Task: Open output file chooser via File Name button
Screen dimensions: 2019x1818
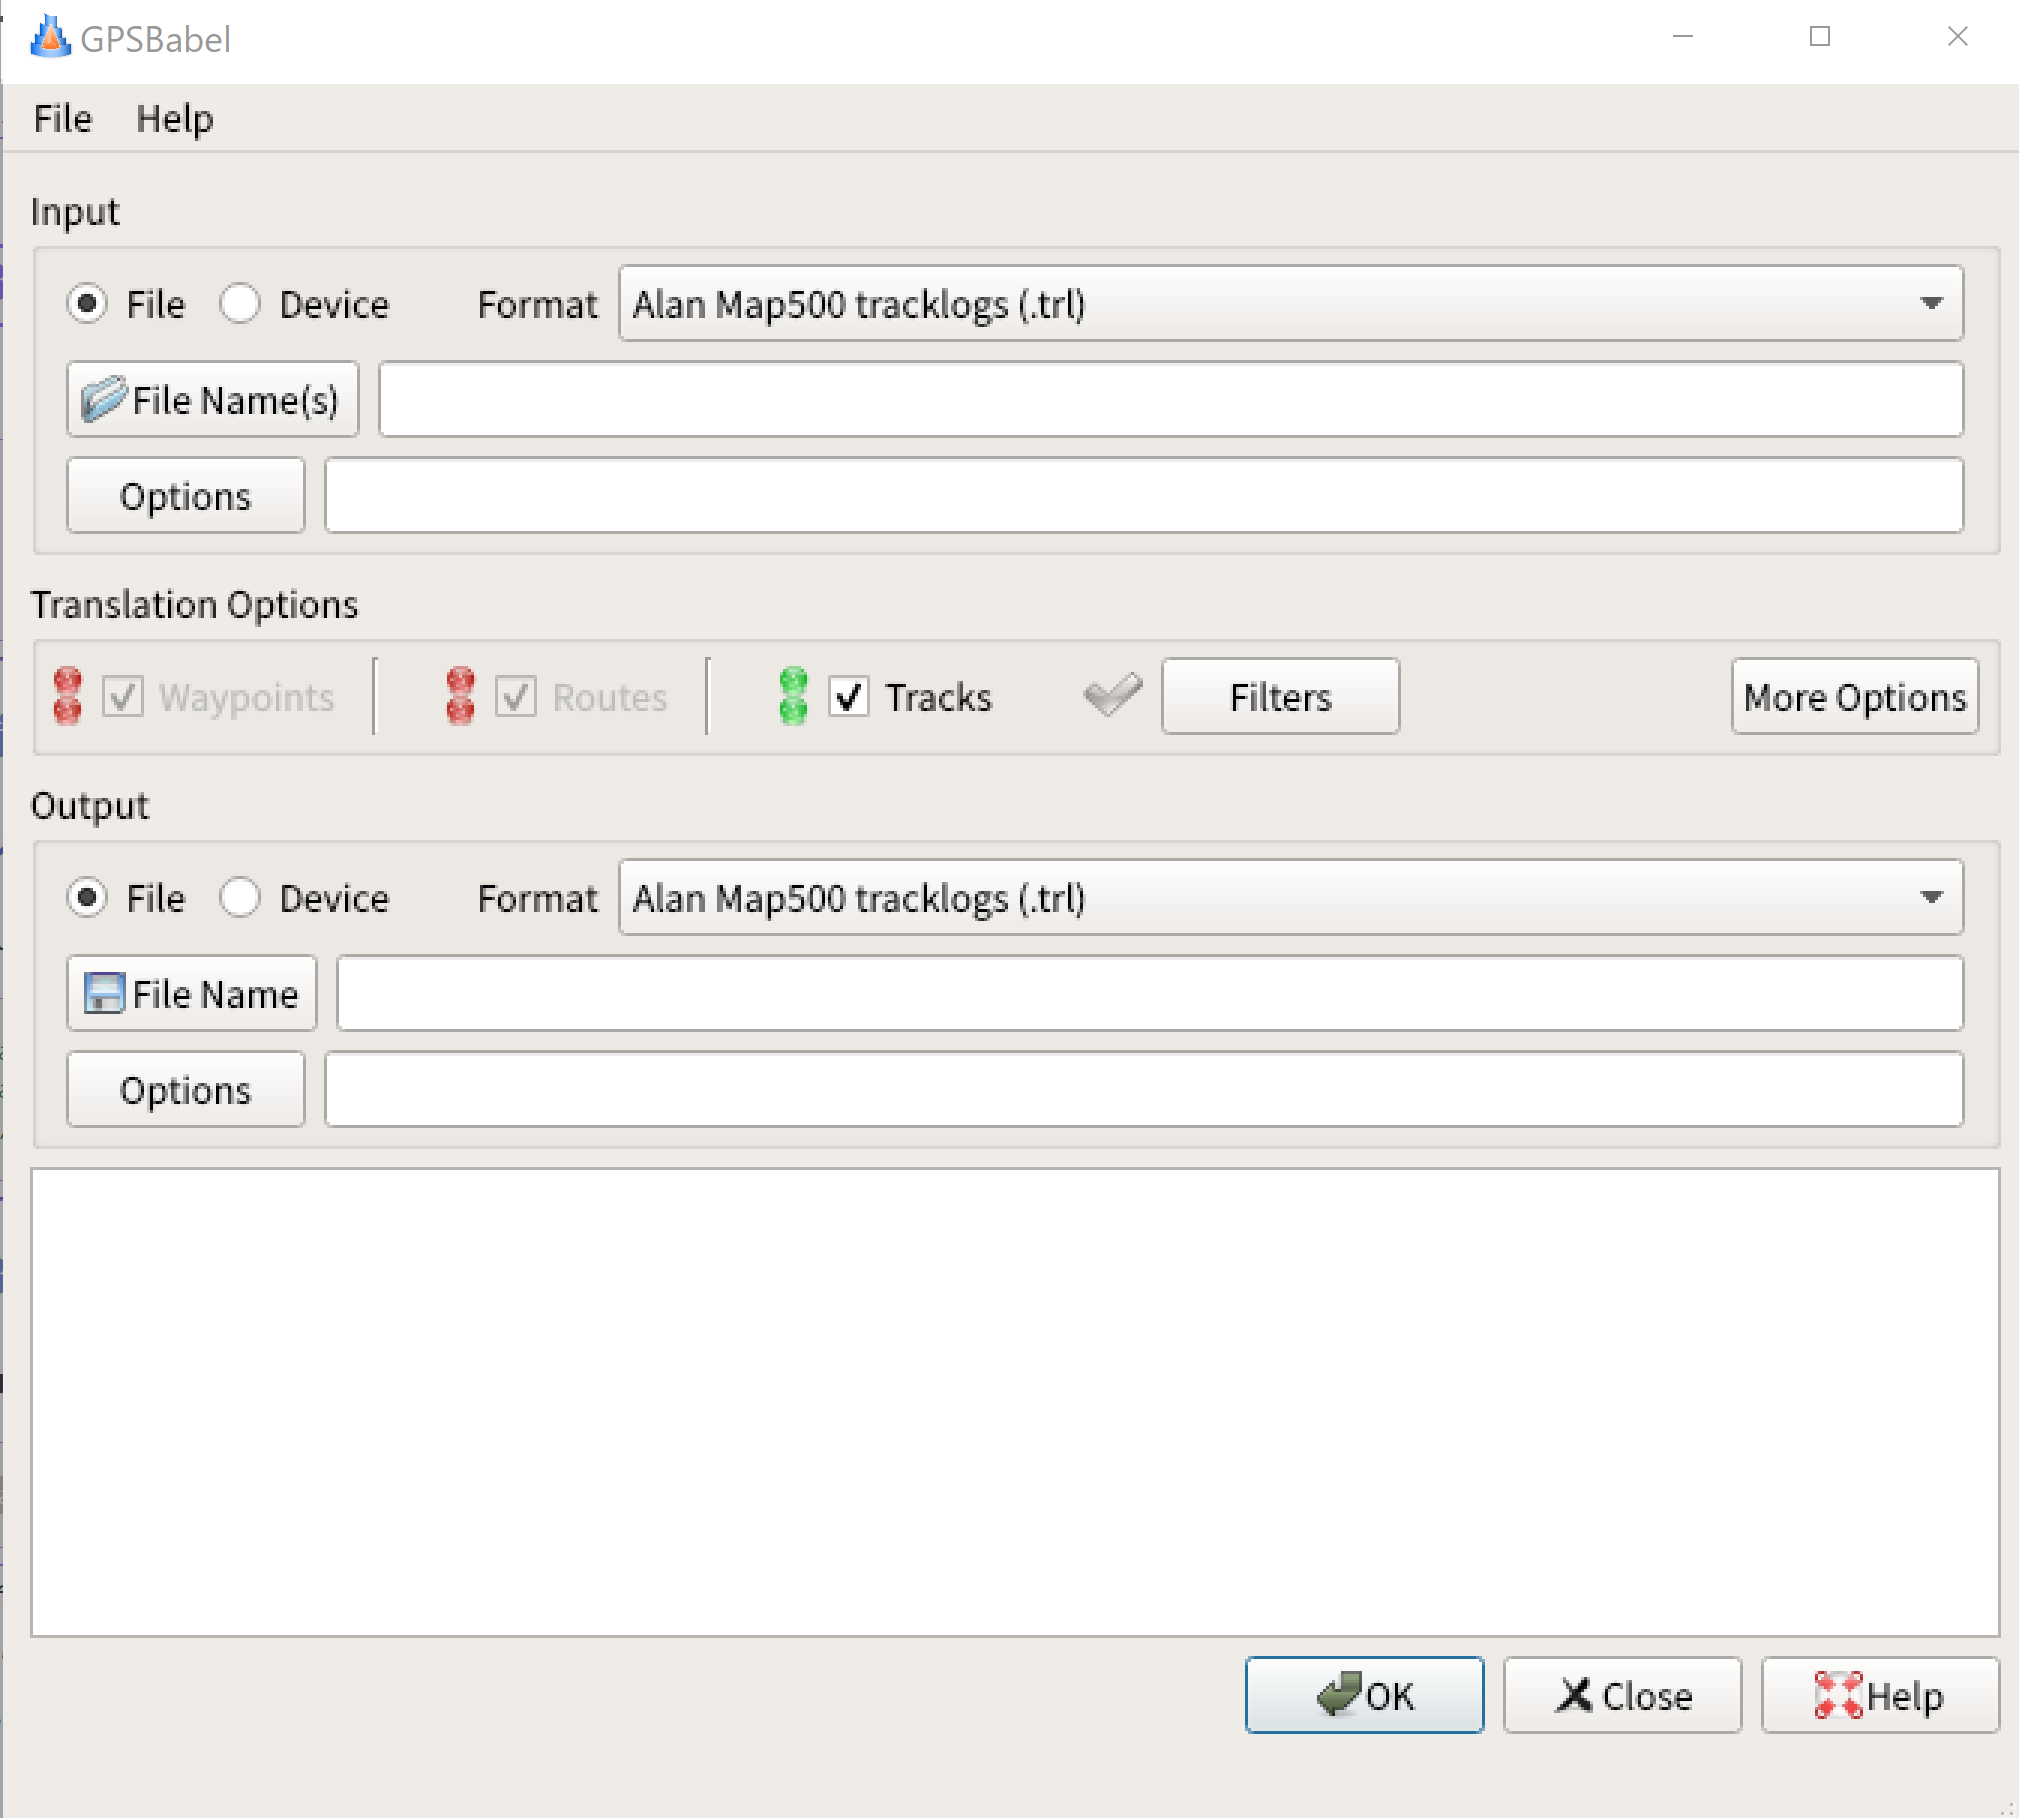Action: (192, 994)
